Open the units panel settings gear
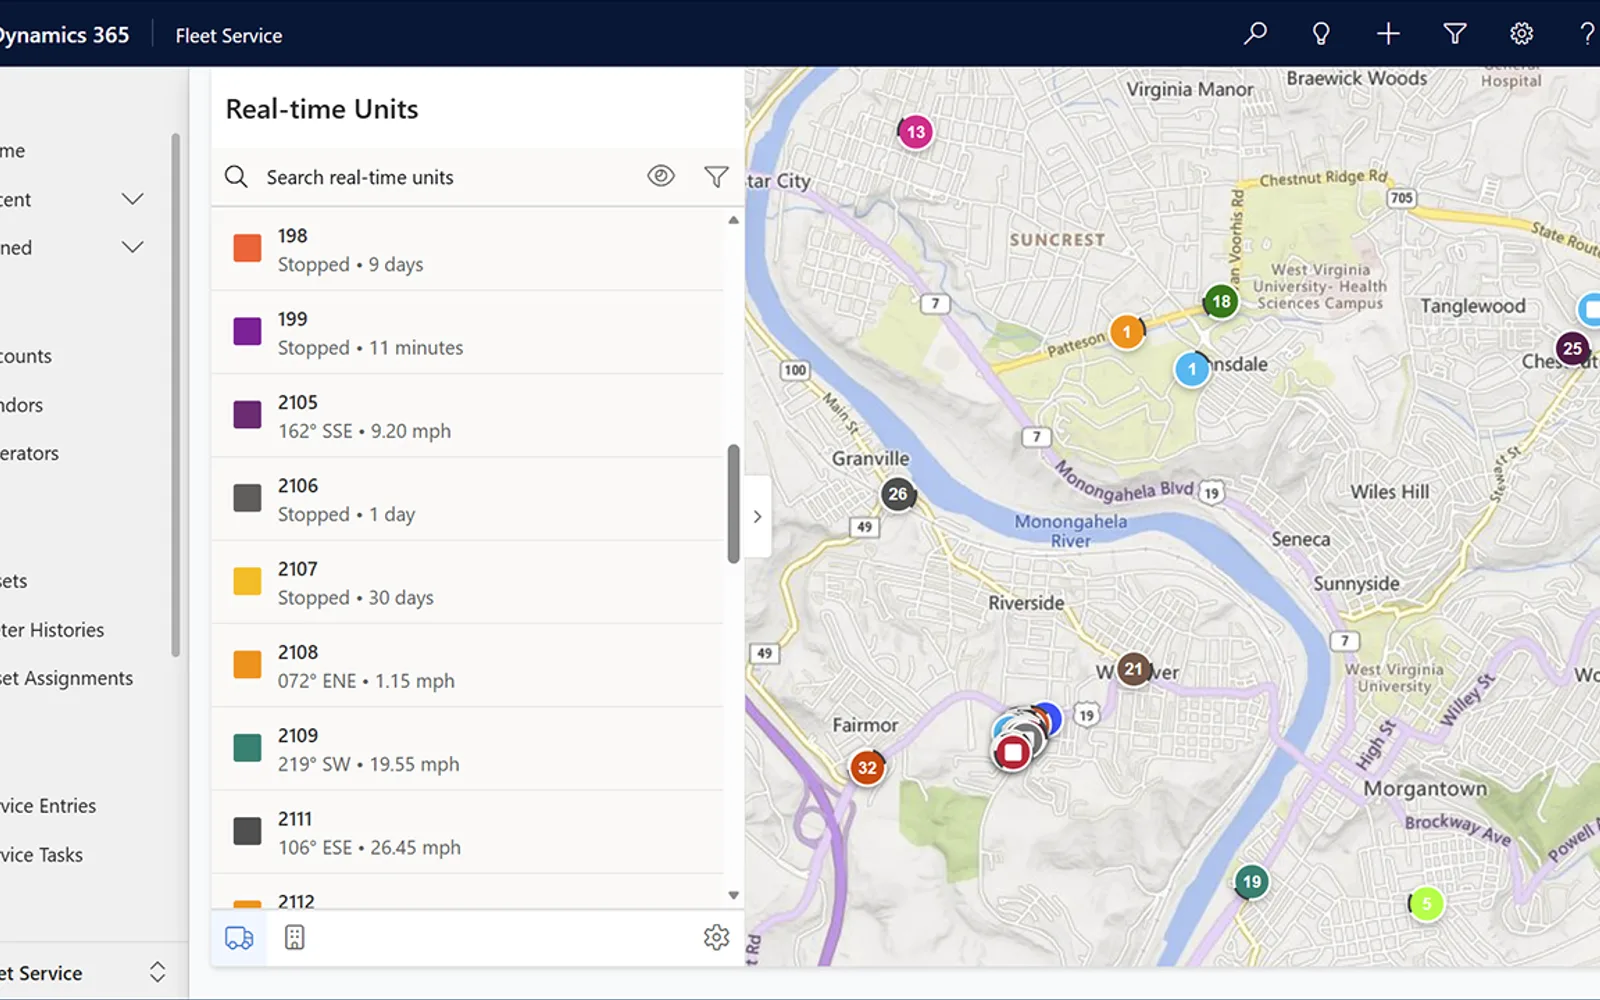Screen dimensions: 1600x1000 (716, 937)
